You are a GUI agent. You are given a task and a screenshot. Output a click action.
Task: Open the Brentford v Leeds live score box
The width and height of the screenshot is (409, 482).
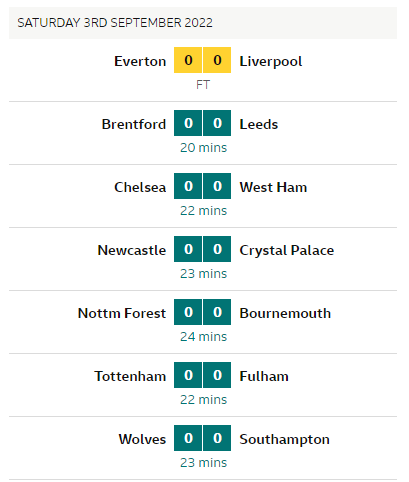pos(202,123)
